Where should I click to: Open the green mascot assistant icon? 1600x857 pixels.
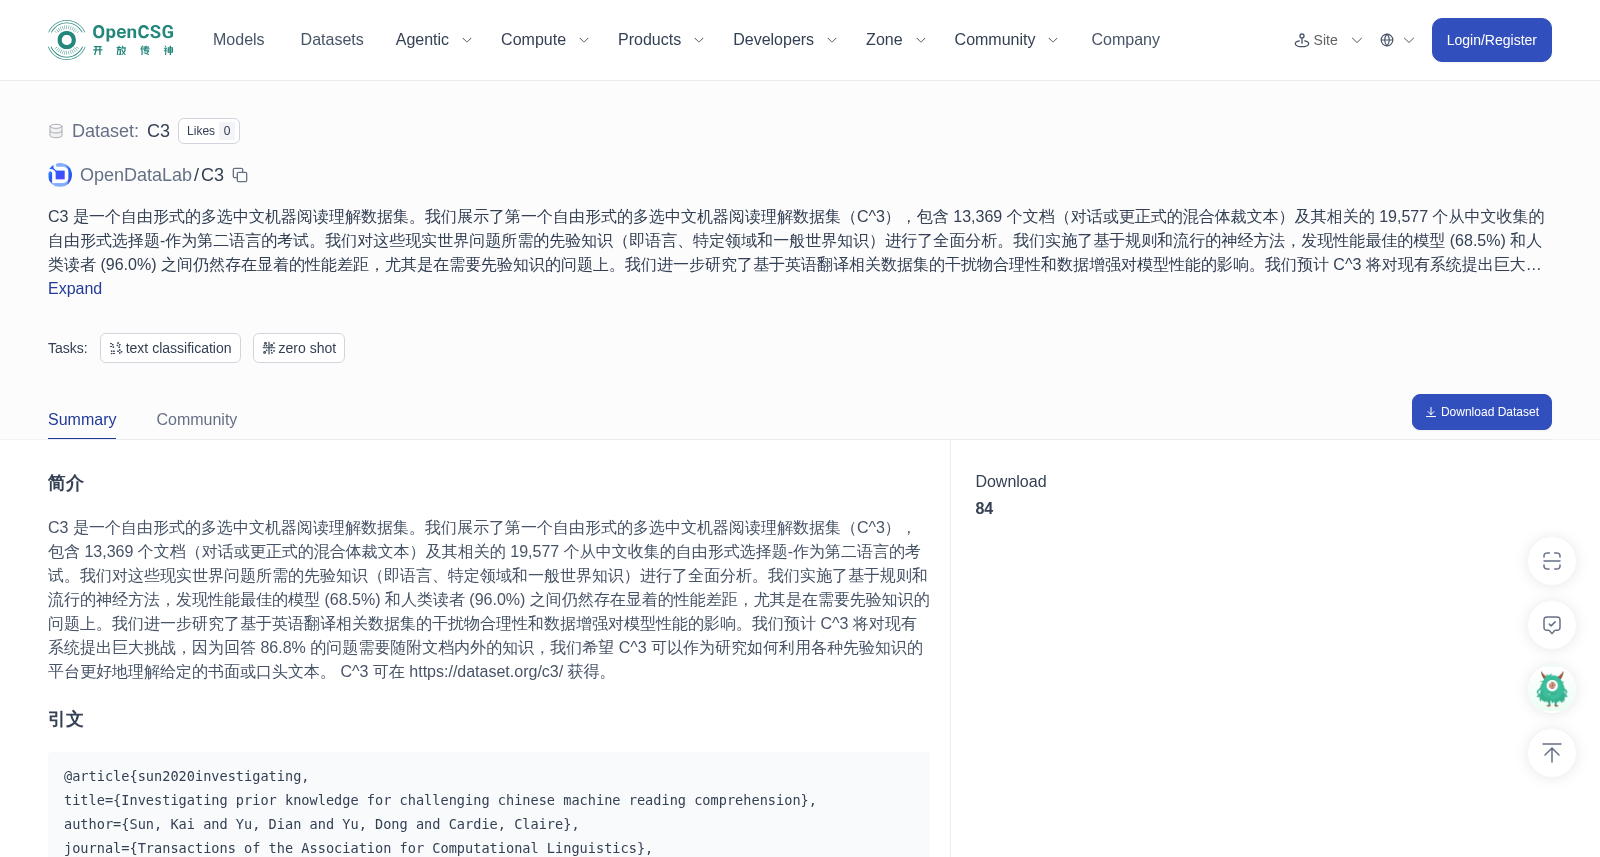[x=1552, y=689]
